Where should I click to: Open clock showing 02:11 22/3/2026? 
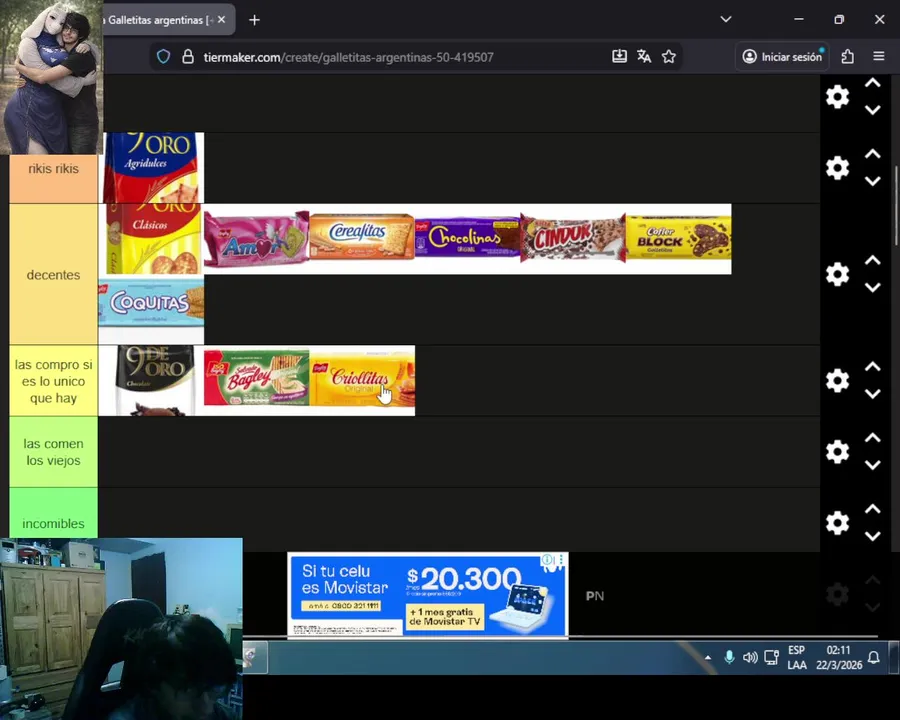pos(839,657)
